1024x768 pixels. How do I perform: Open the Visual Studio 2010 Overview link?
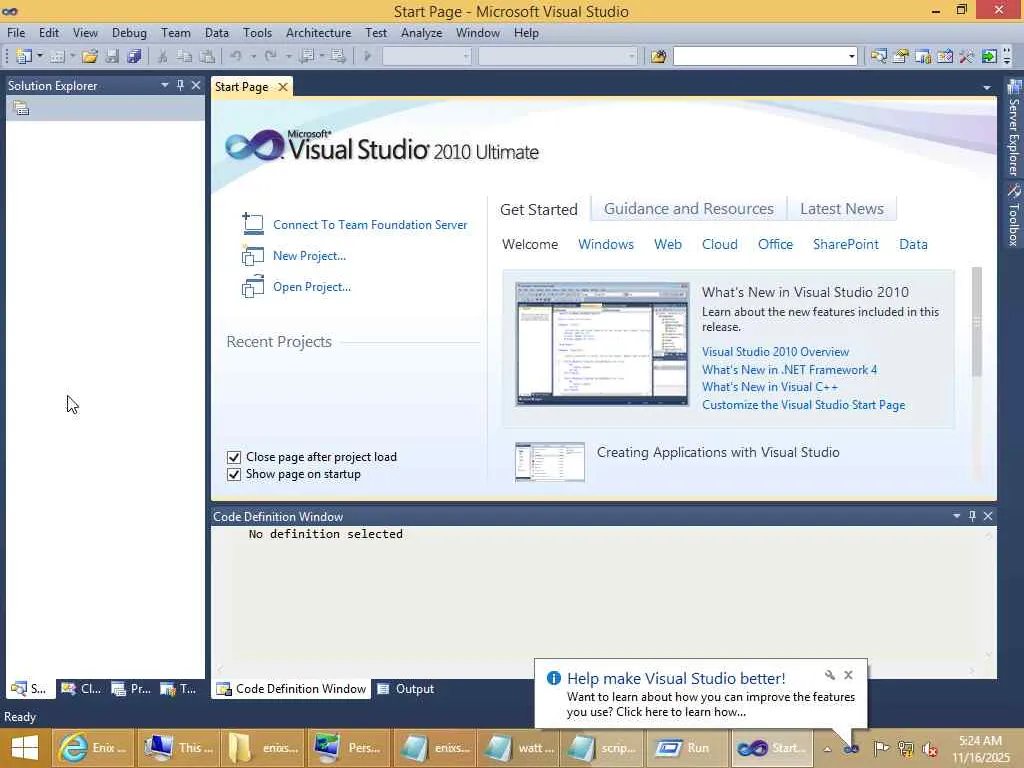click(775, 352)
